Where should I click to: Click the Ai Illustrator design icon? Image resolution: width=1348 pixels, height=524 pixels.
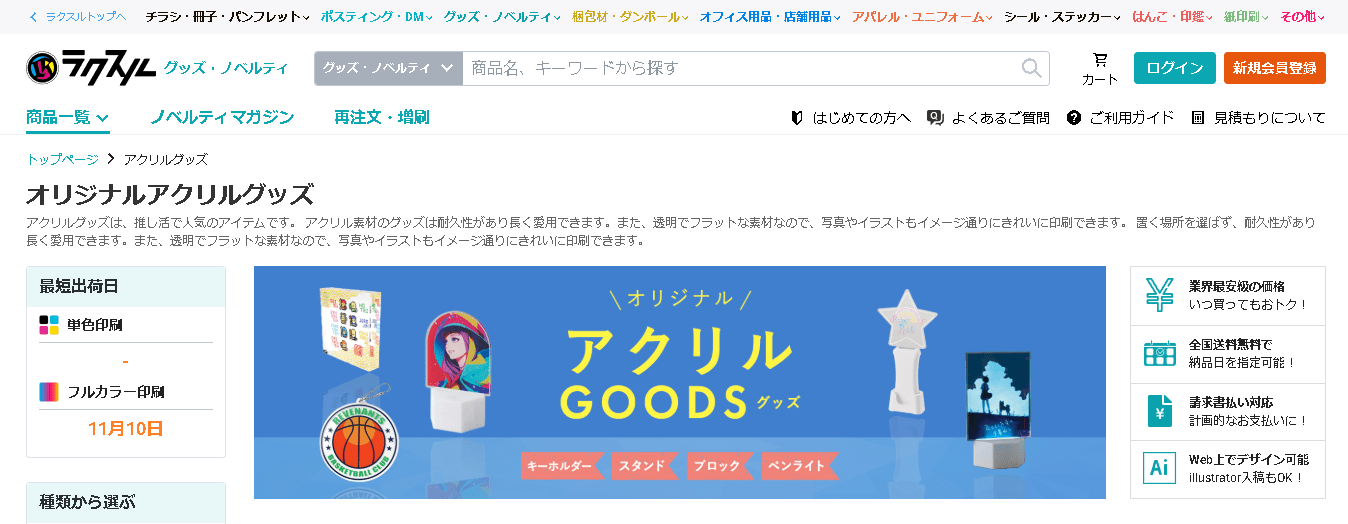1160,468
